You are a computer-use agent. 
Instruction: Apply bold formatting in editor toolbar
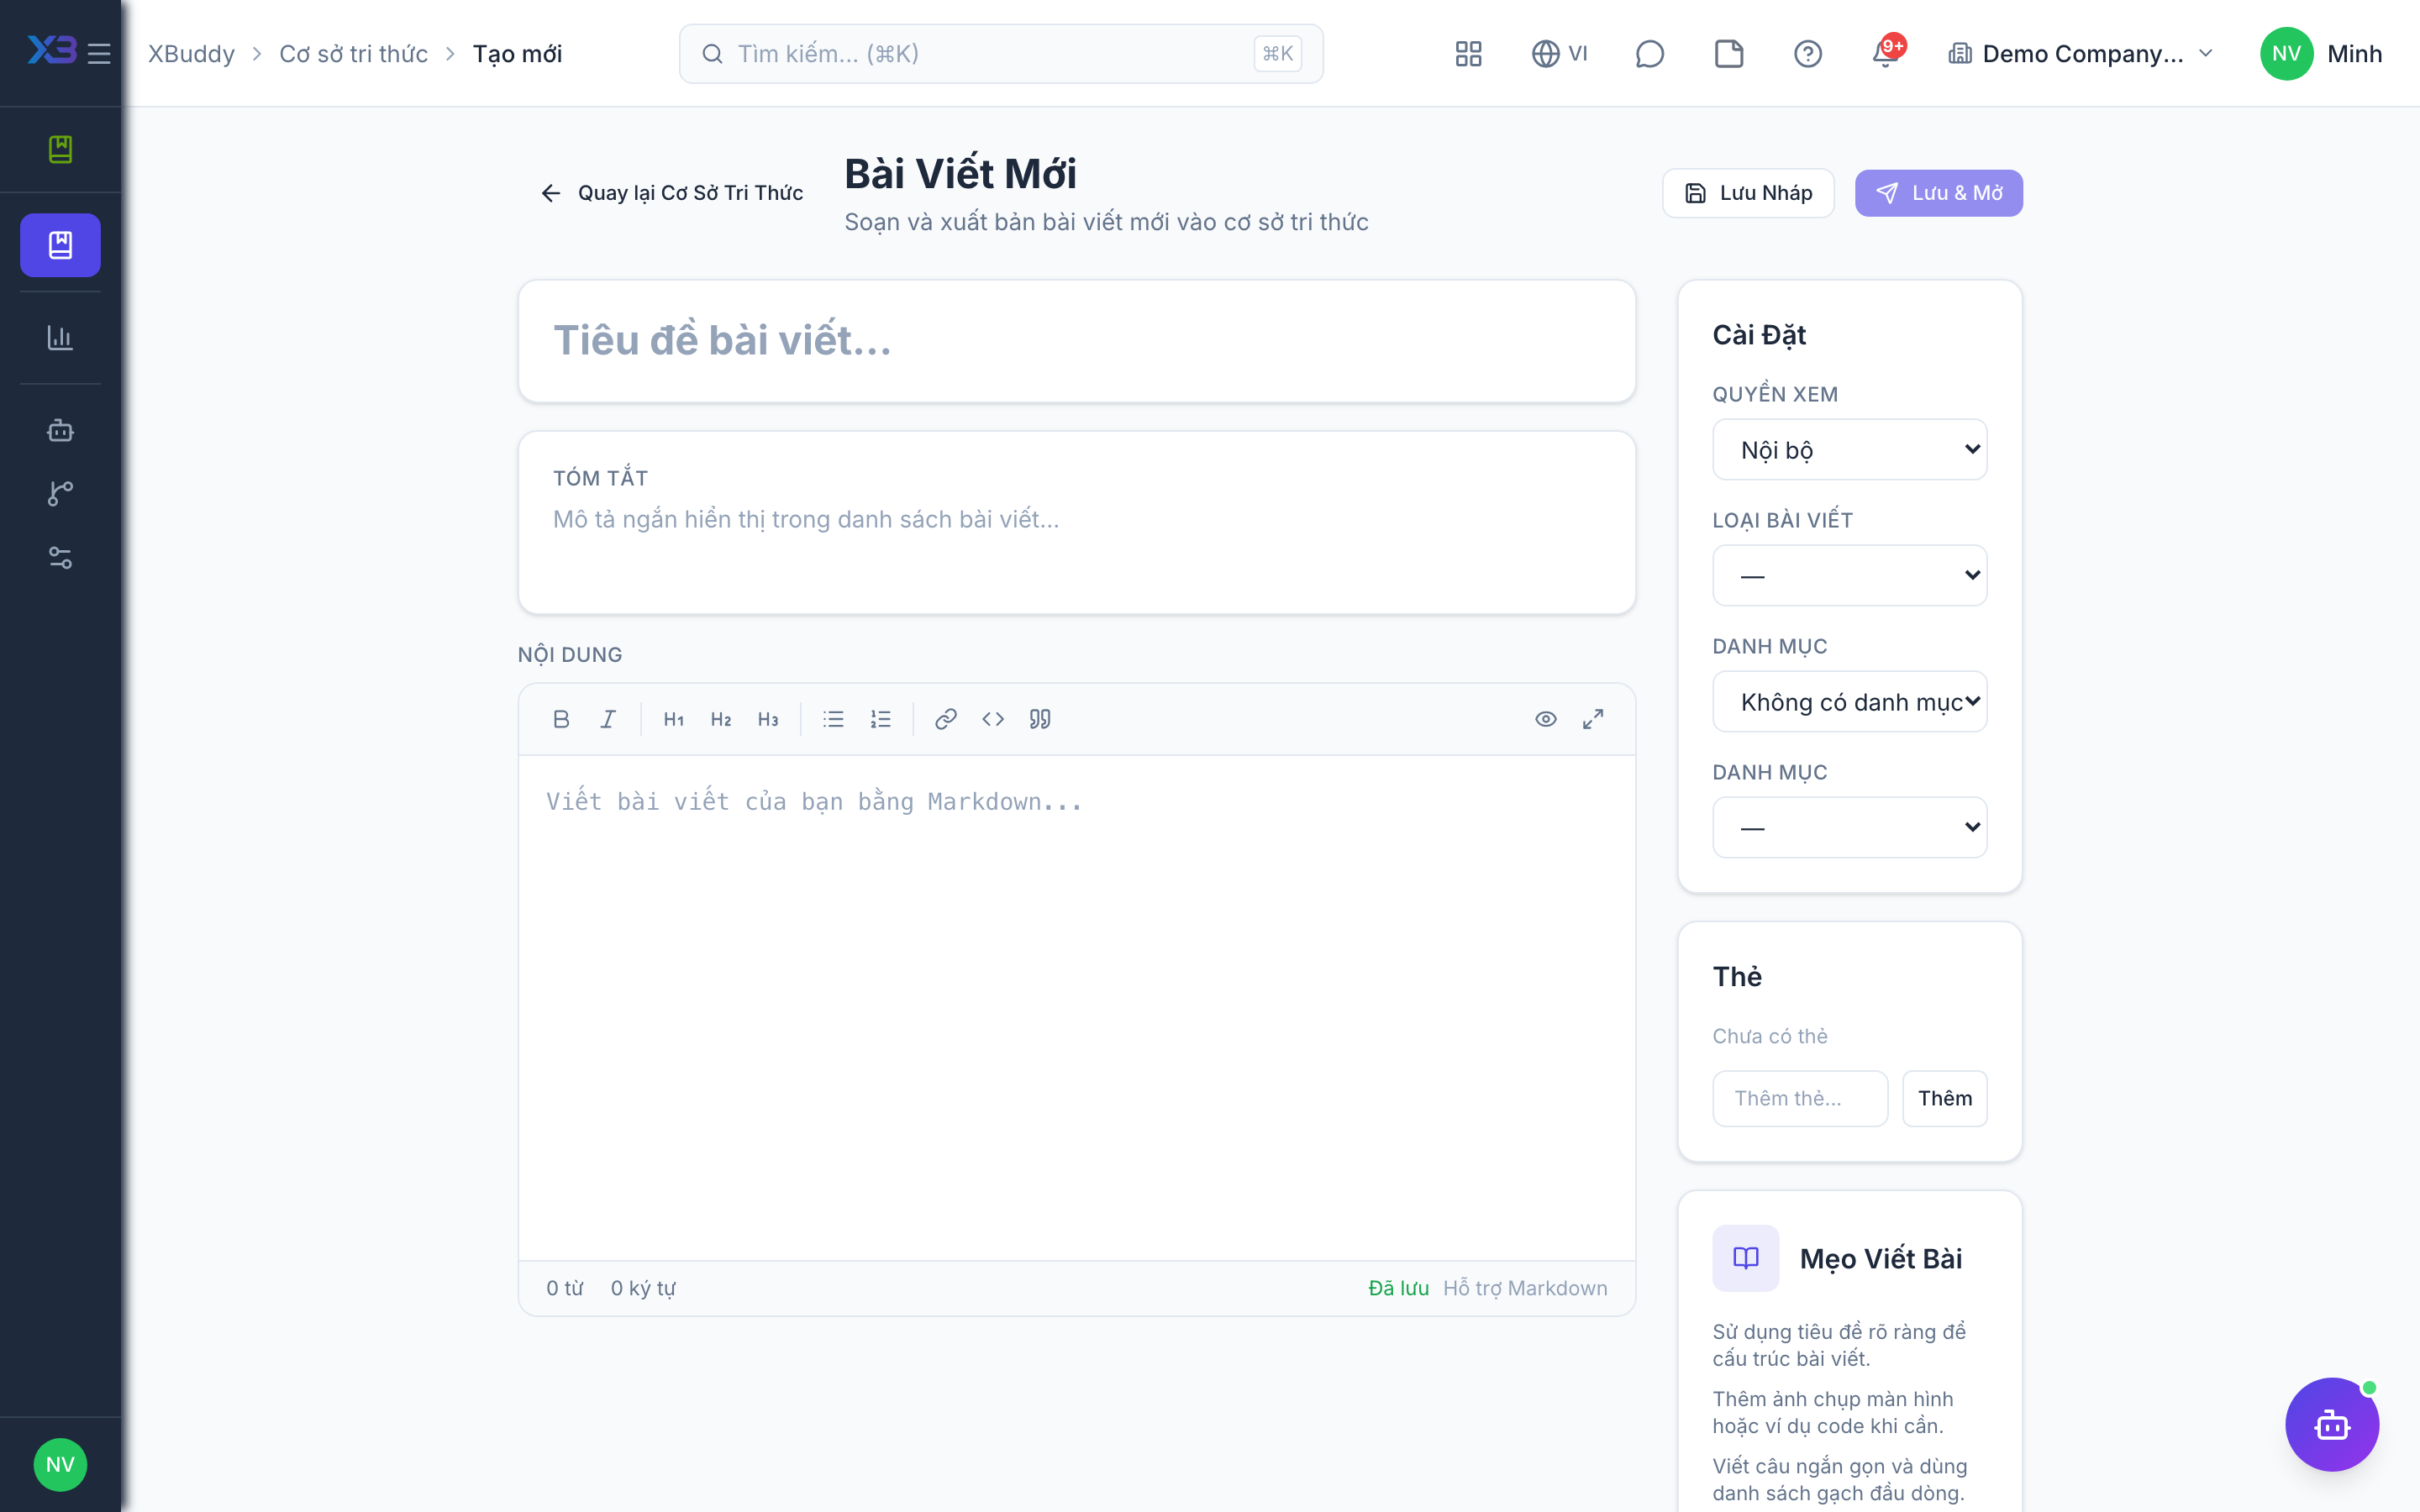coord(561,719)
